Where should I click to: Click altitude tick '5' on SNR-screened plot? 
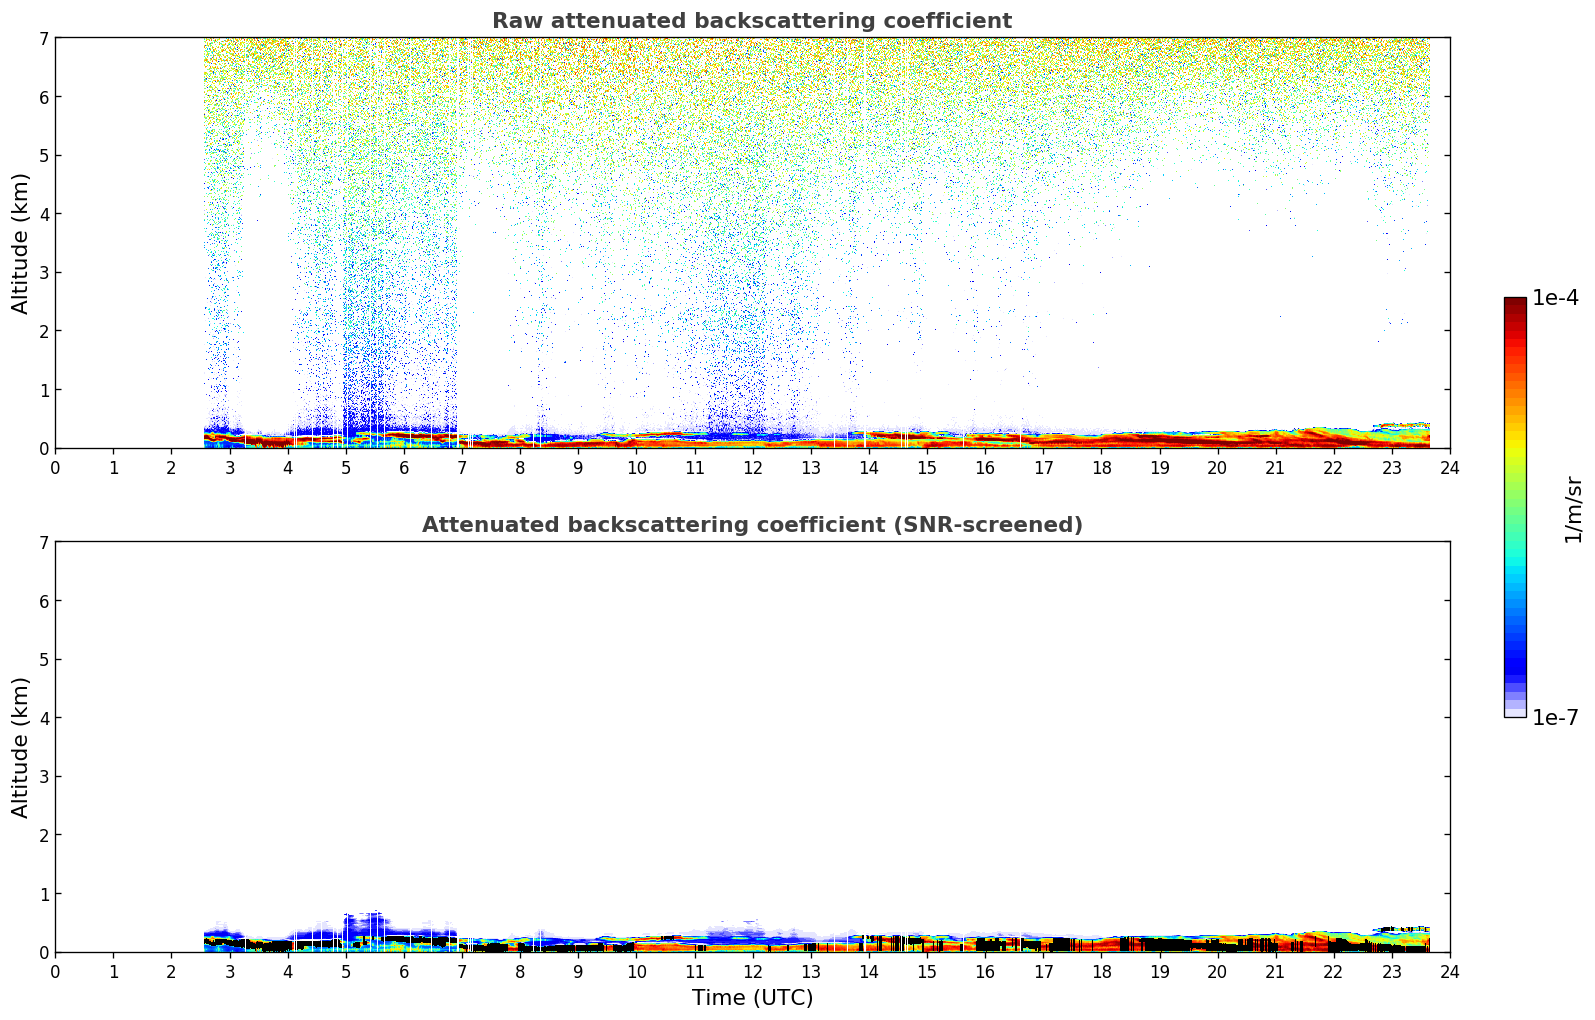43,659
